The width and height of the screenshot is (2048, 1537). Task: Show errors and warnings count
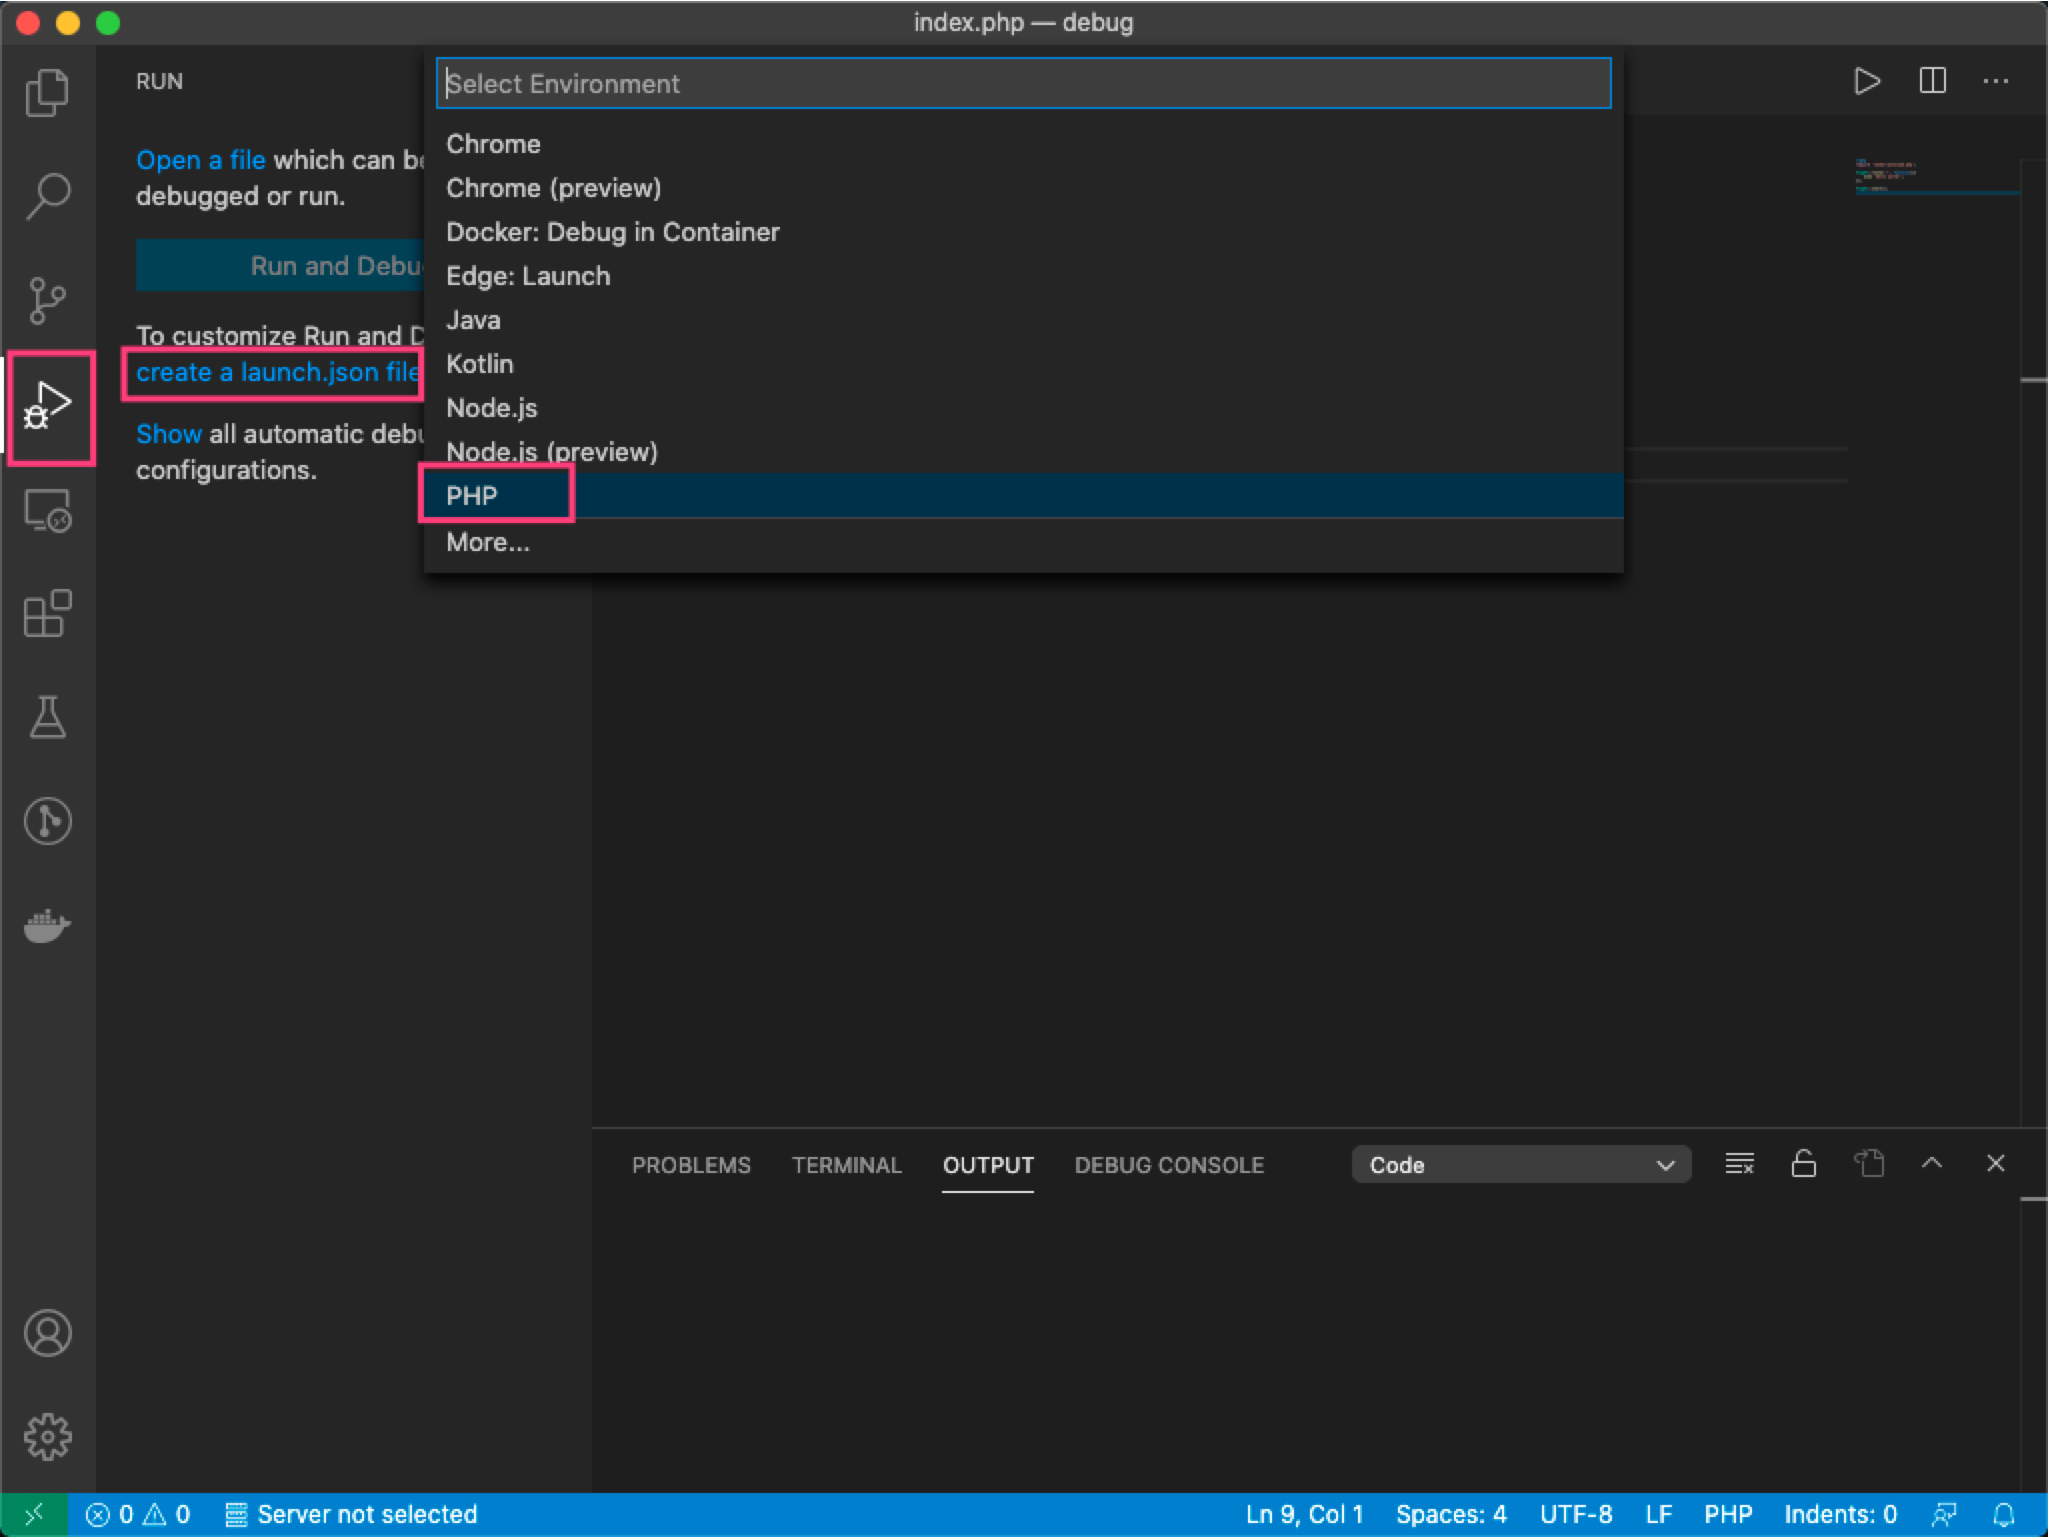click(138, 1514)
